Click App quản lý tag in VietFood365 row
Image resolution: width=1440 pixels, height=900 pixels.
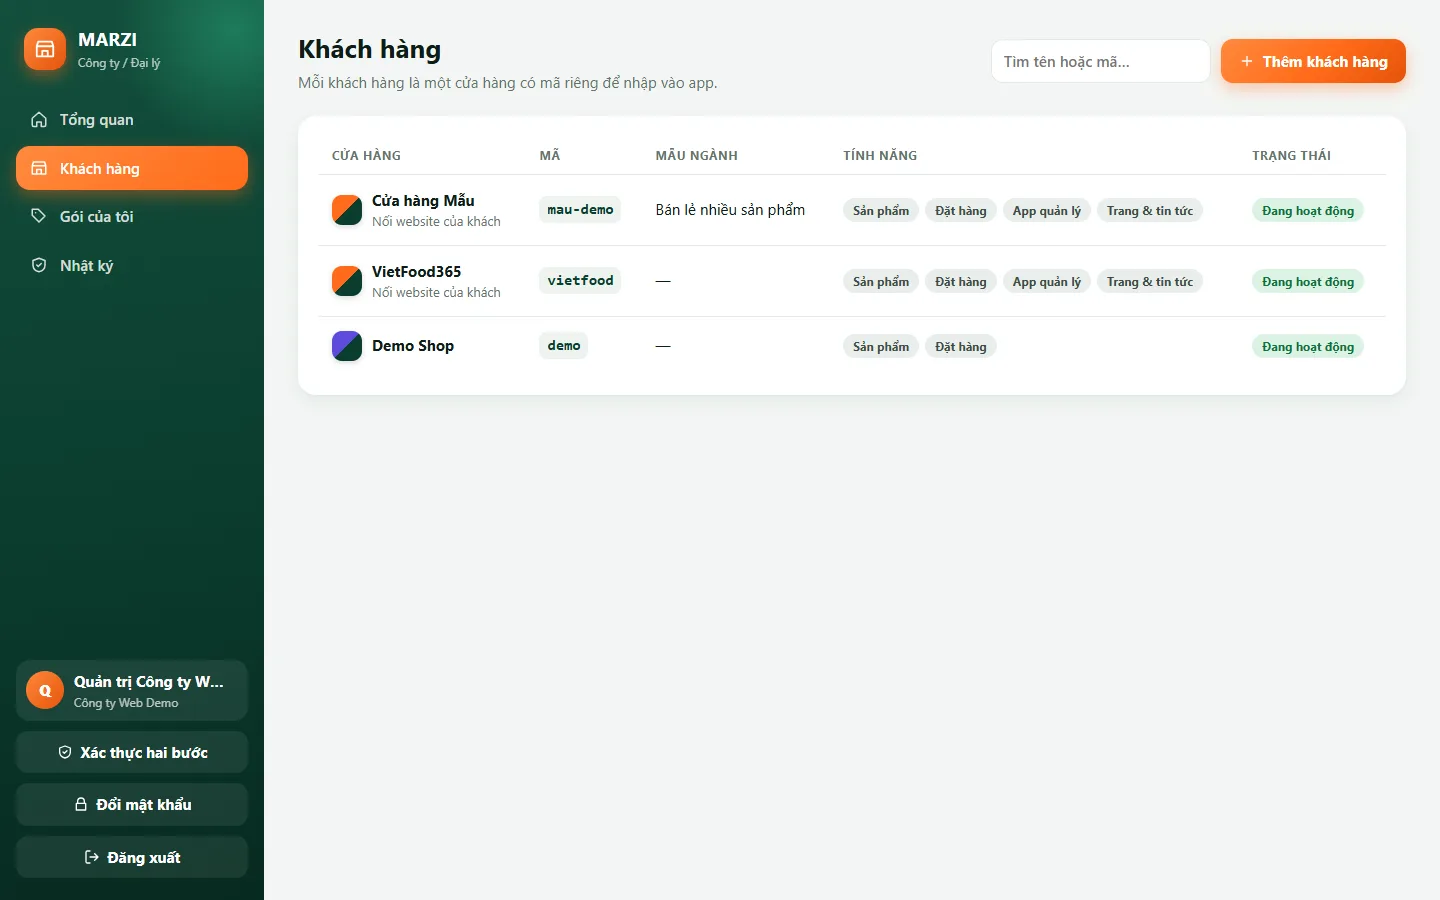coord(1047,281)
